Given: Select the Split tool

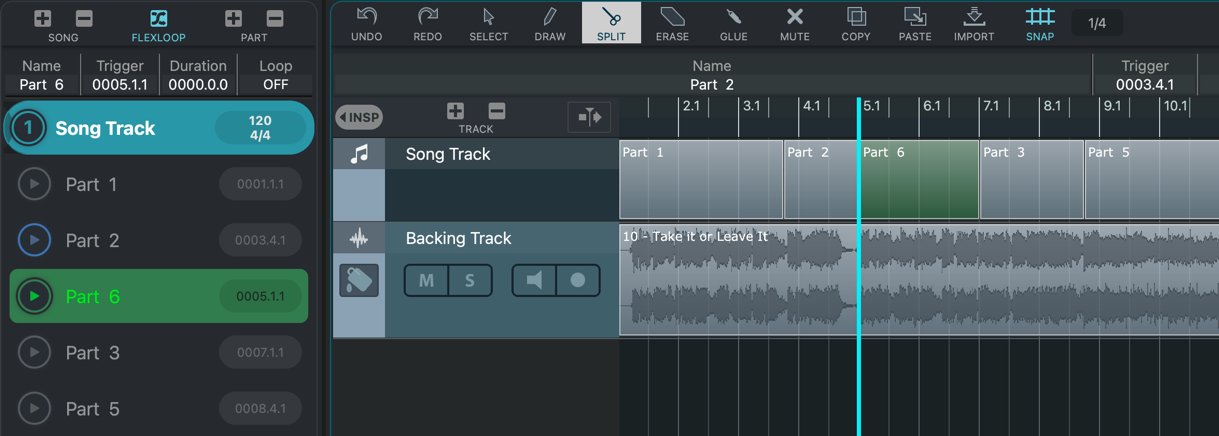Looking at the screenshot, I should tap(610, 22).
